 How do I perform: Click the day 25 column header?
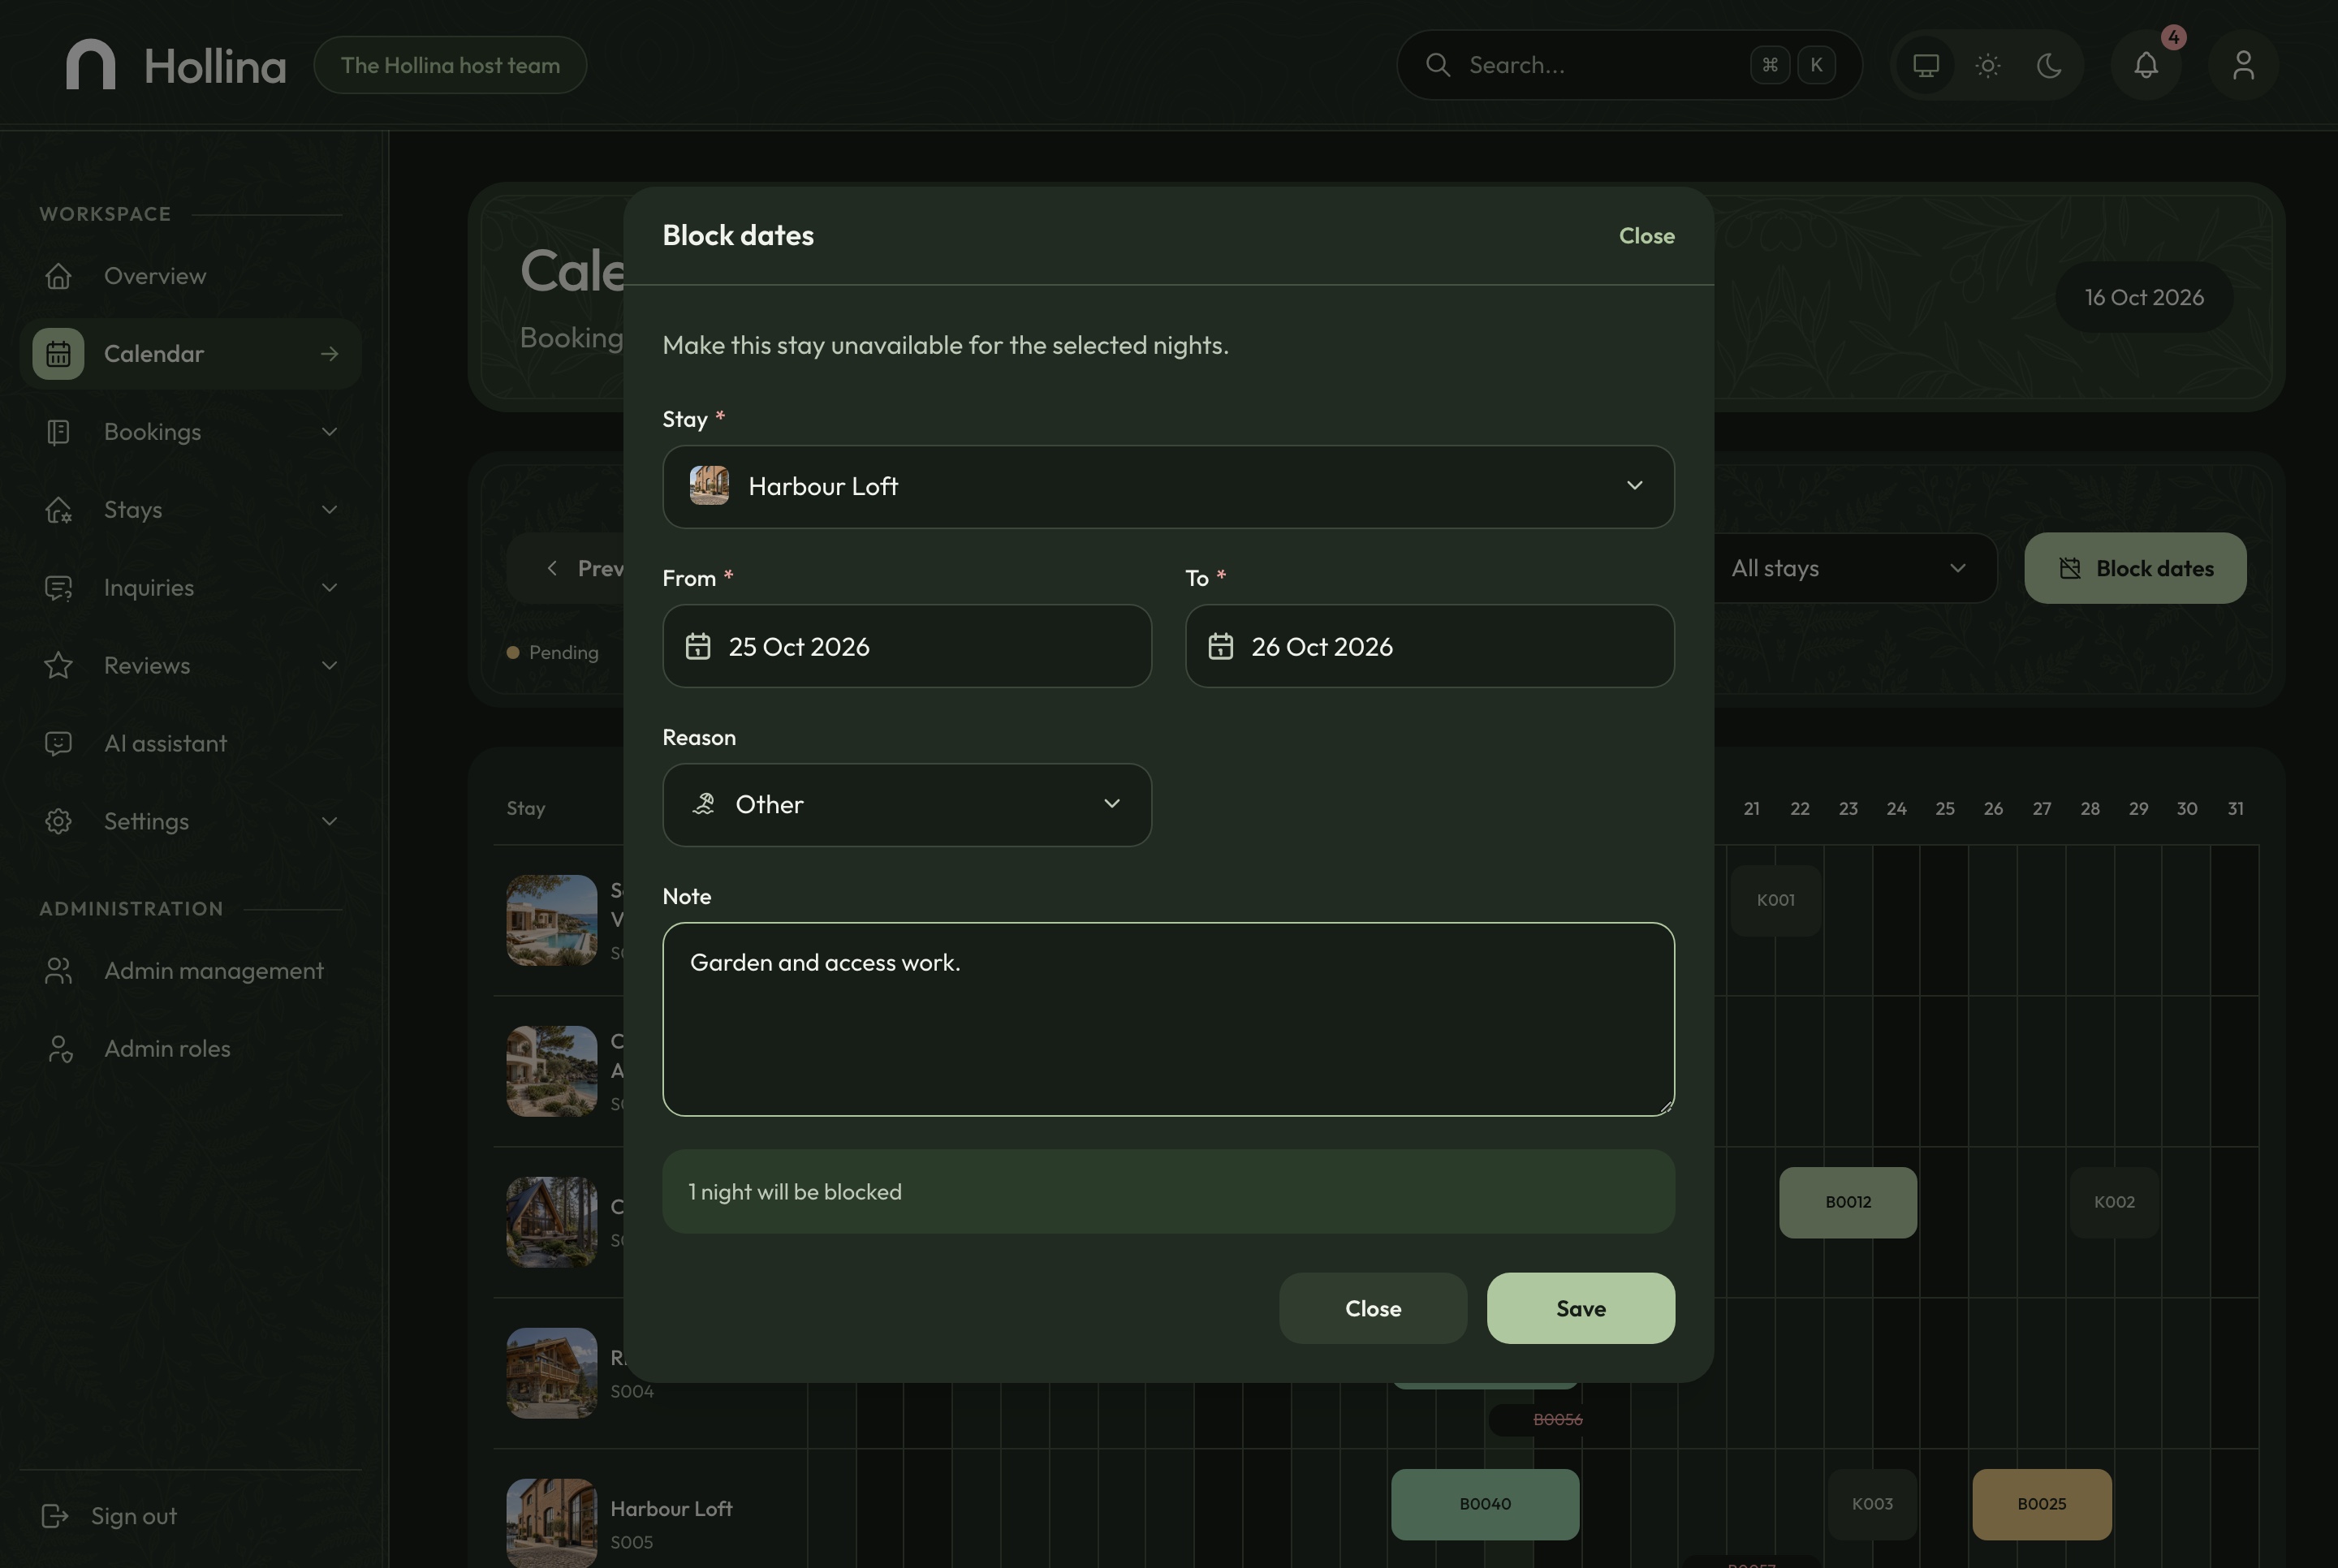(1944, 808)
